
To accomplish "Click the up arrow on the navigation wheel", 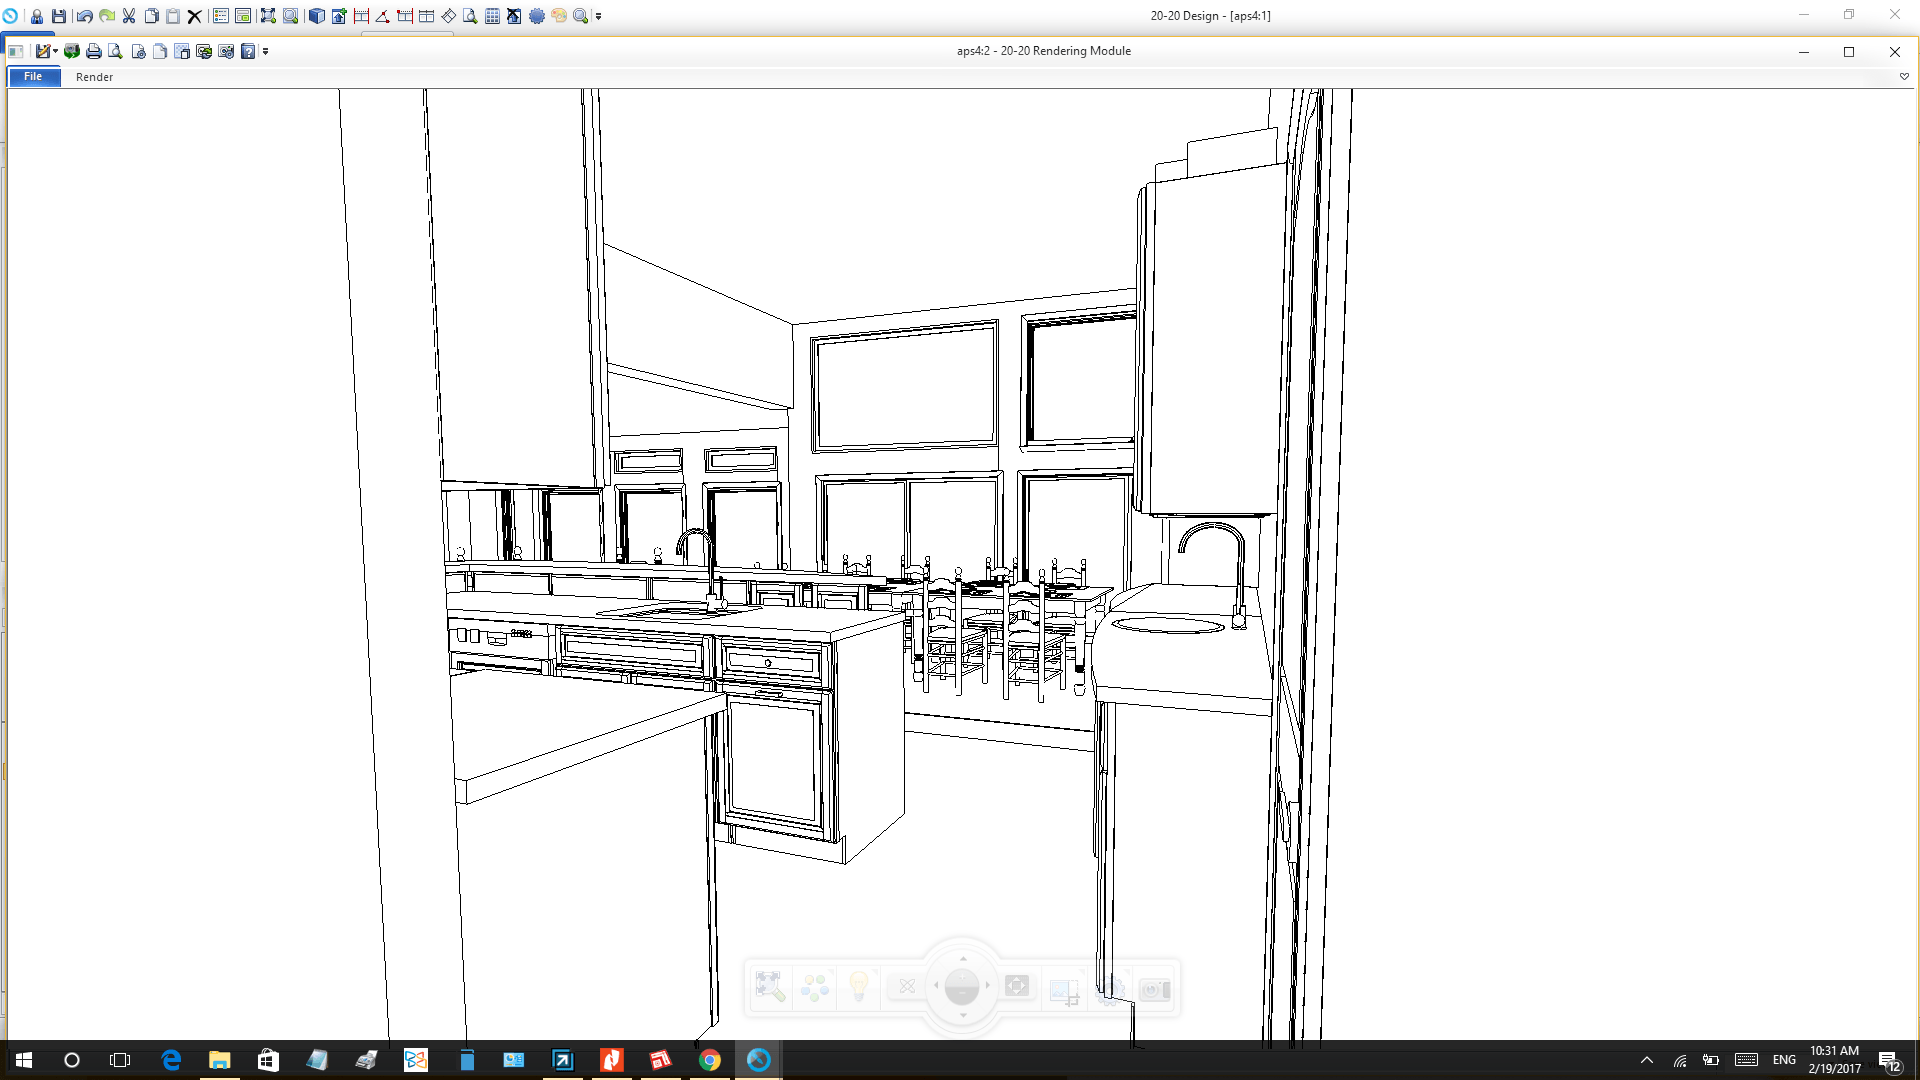I will point(962,958).
